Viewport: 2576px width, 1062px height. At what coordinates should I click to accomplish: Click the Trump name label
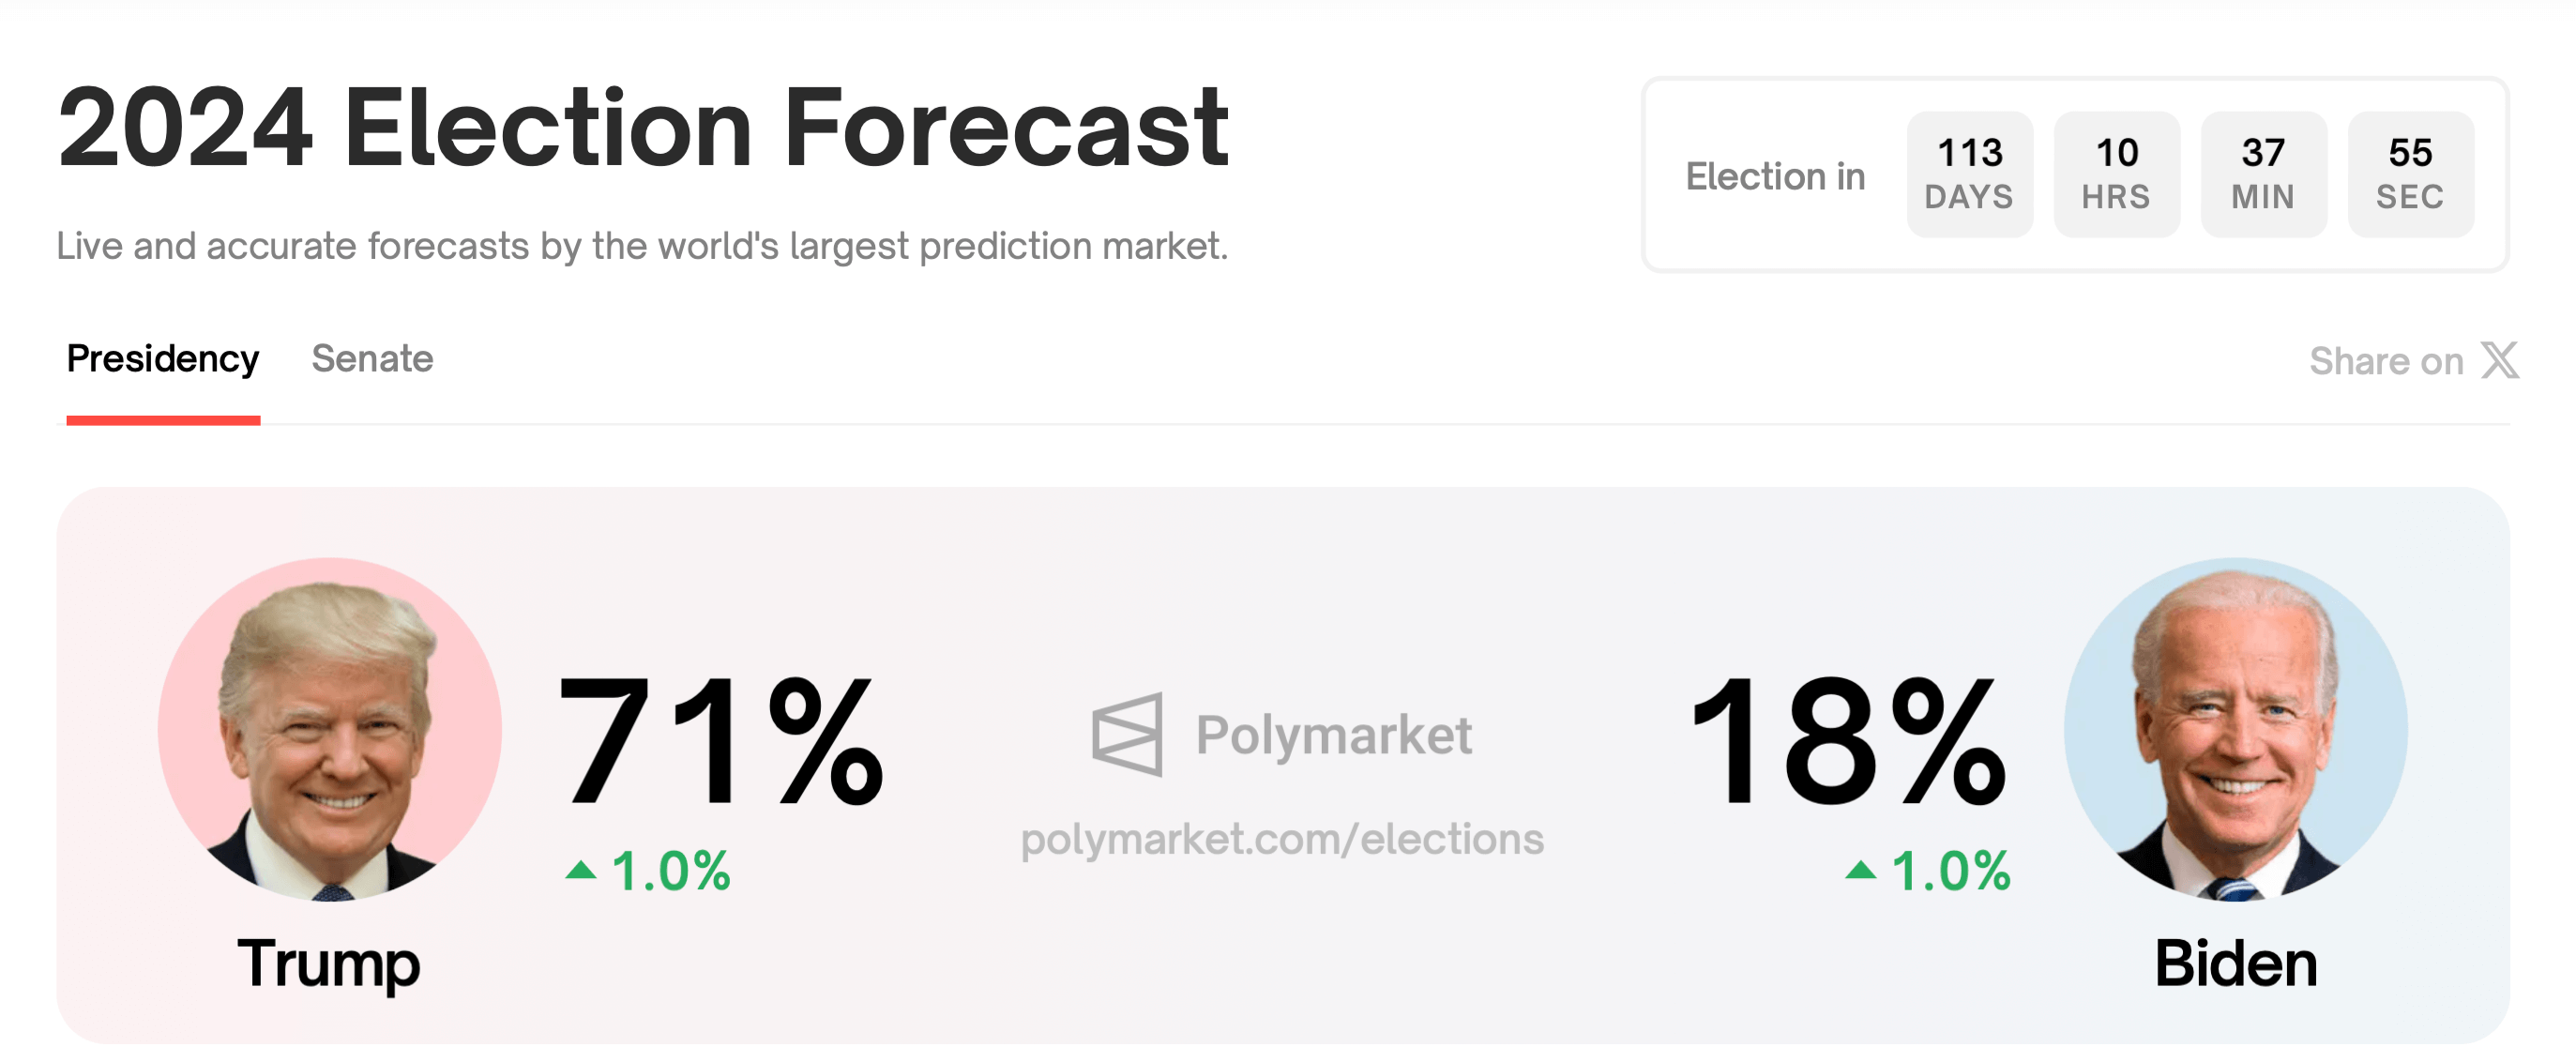click(329, 964)
